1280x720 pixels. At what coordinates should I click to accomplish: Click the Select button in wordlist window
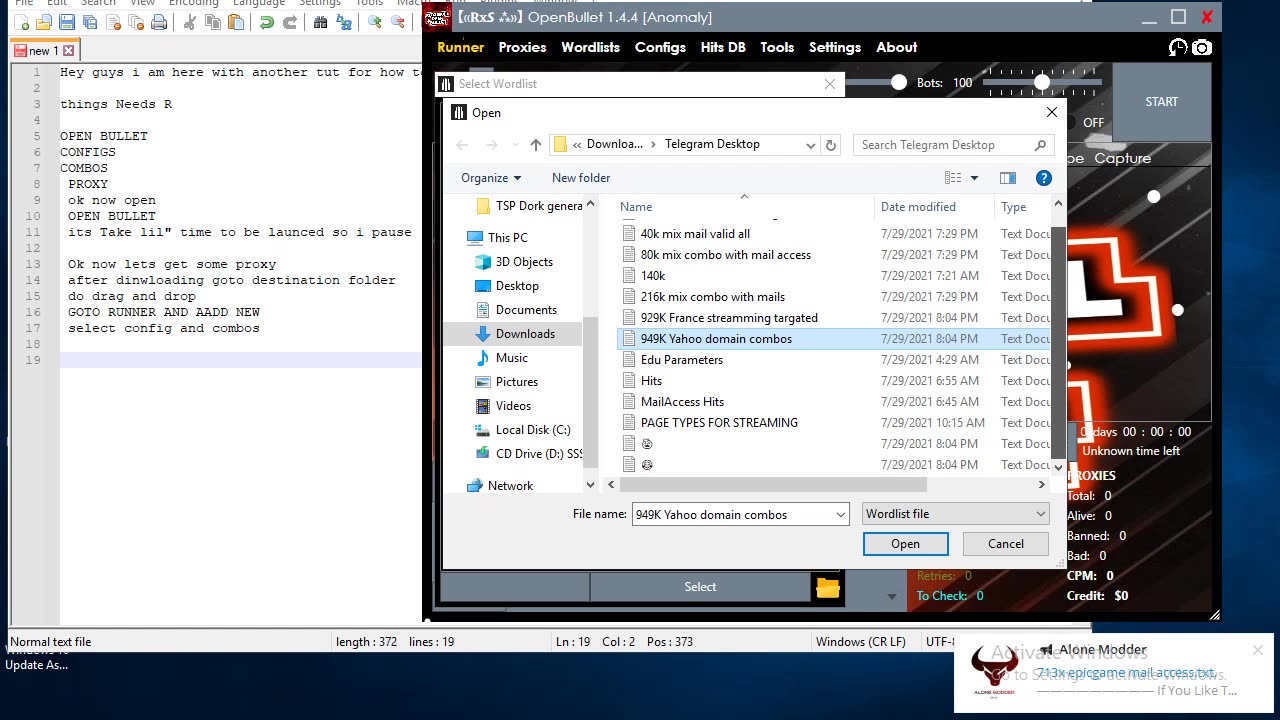coord(700,587)
